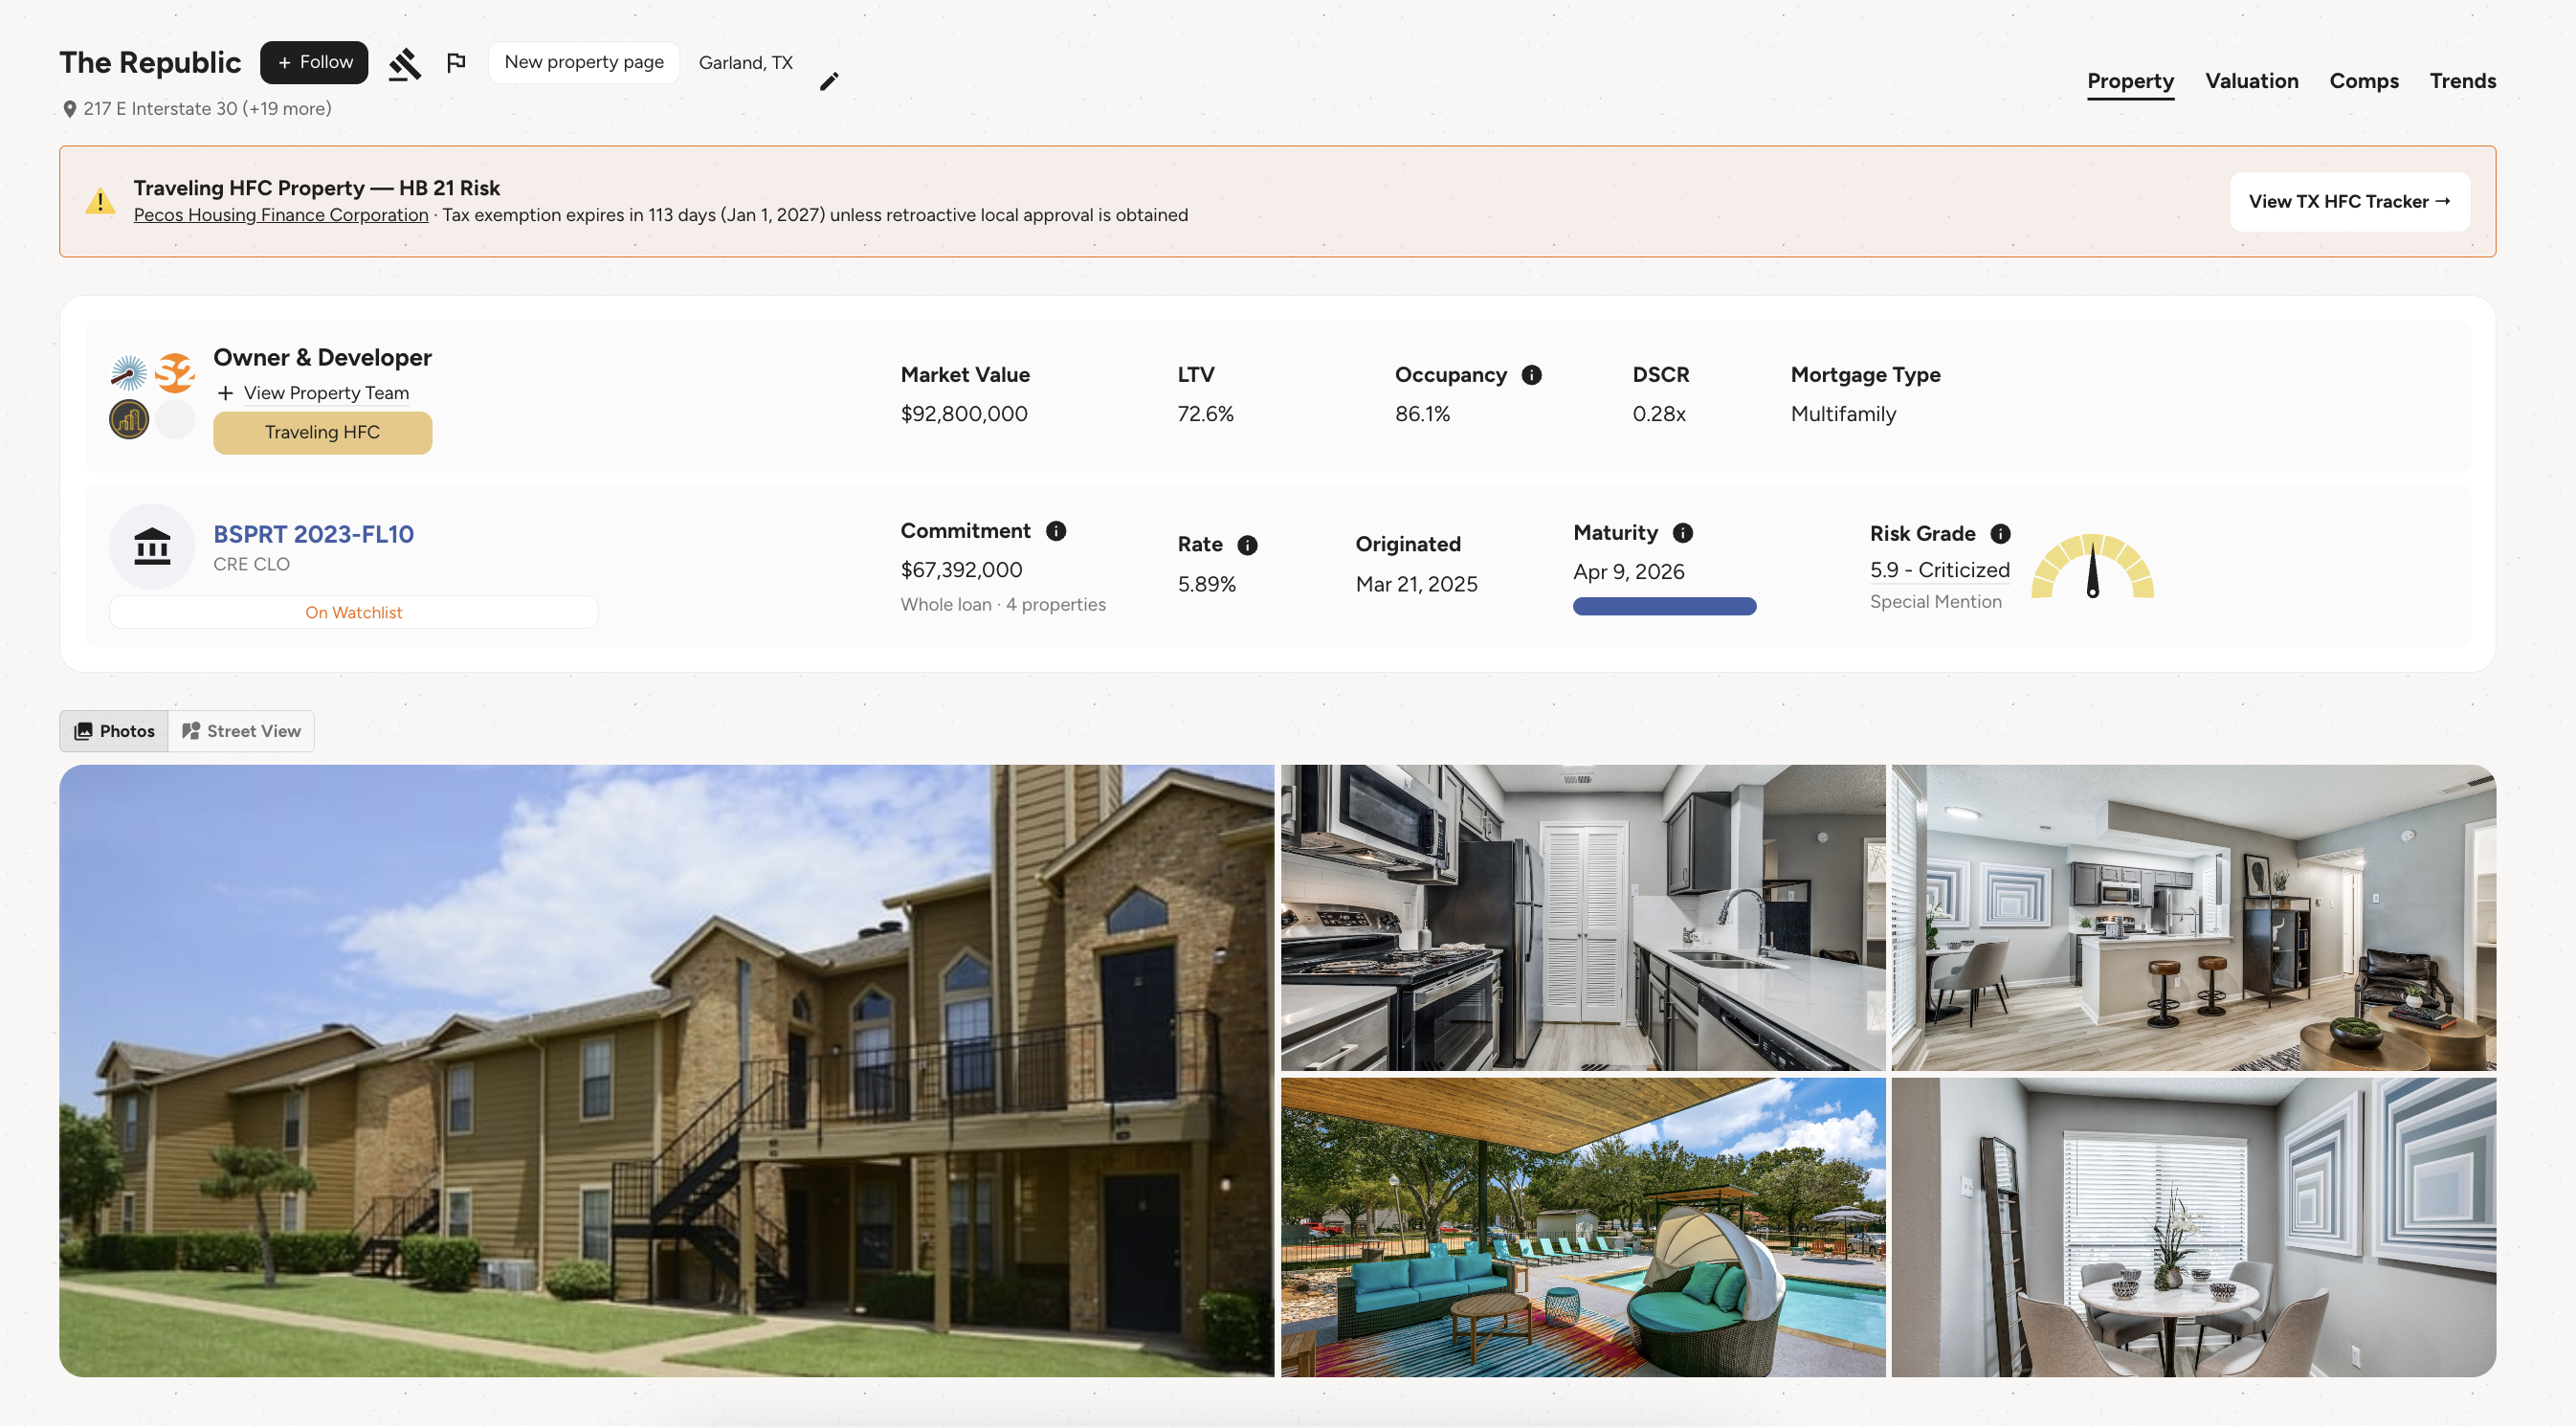Screen dimensions: 2576x1428
Task: Click the location pin icon by address
Action: tap(70, 109)
